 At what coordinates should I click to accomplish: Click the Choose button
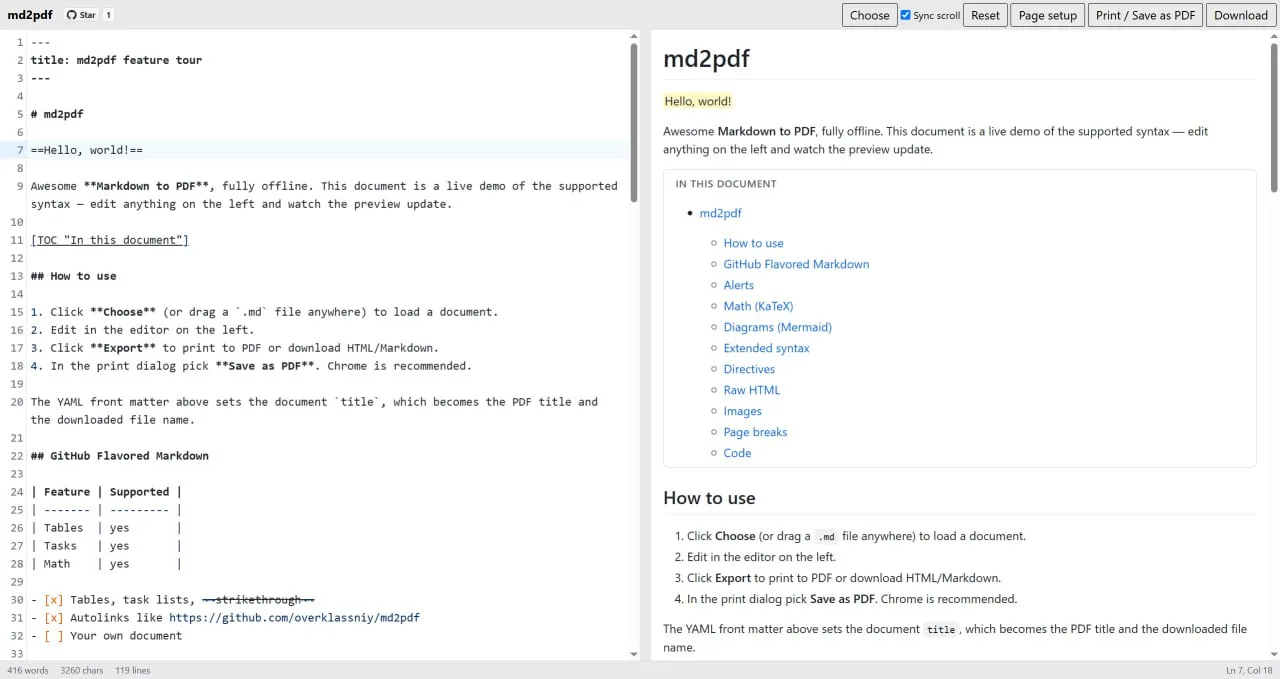coord(869,15)
